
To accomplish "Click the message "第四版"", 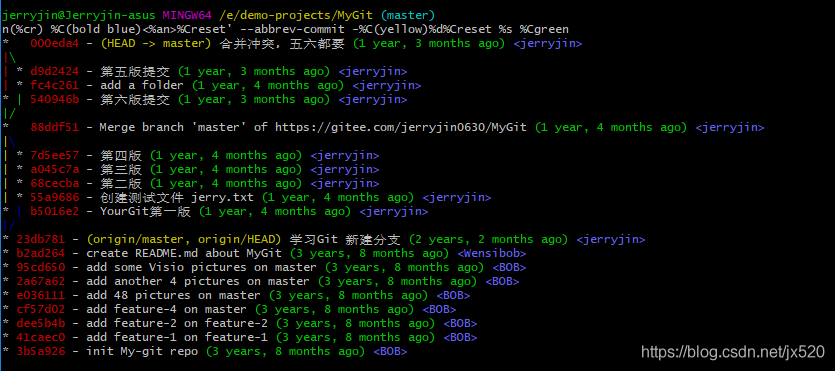I will pyautogui.click(x=121, y=156).
